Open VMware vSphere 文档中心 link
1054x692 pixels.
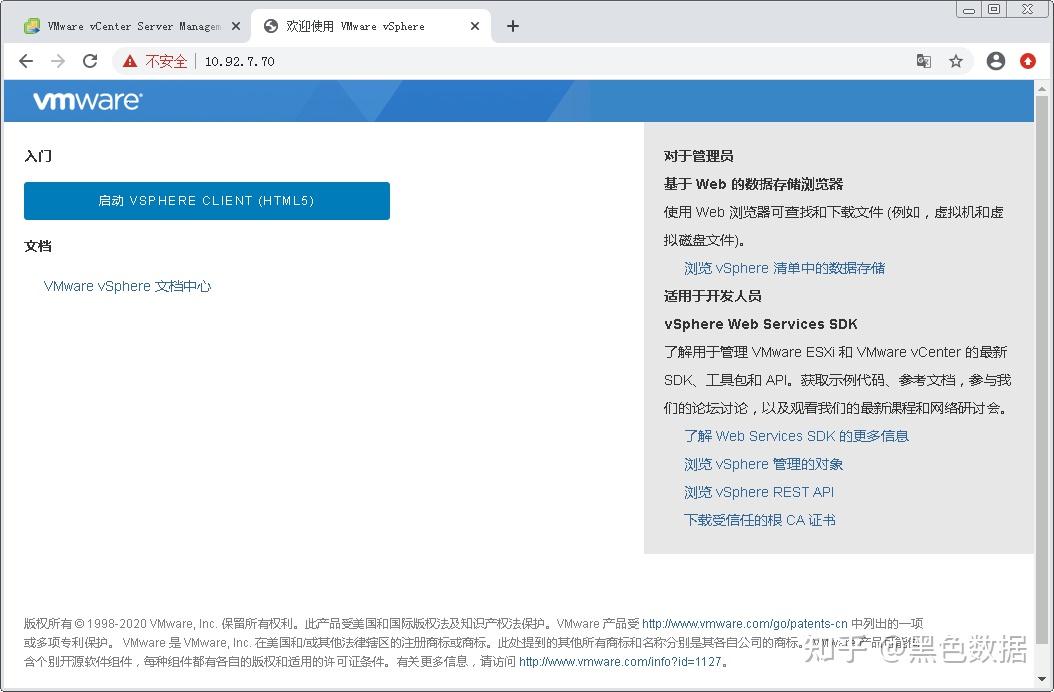click(127, 286)
